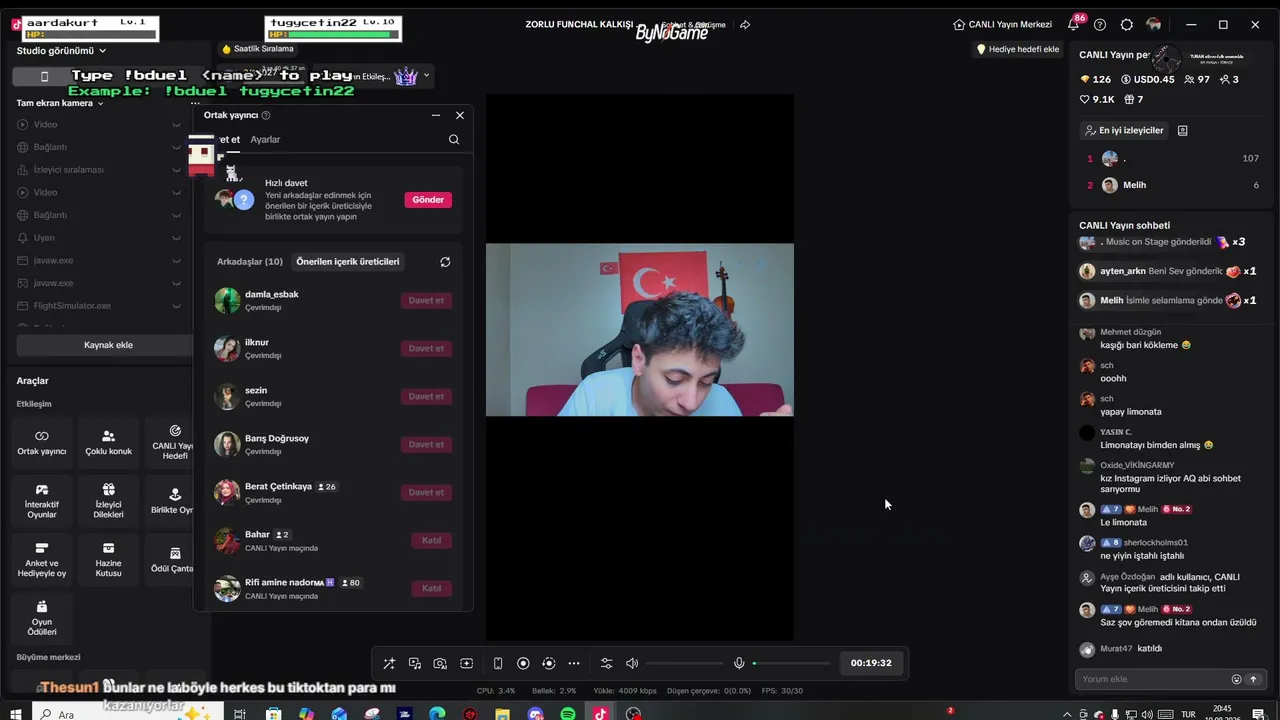
Task: Mute the speaker output
Action: coord(632,663)
